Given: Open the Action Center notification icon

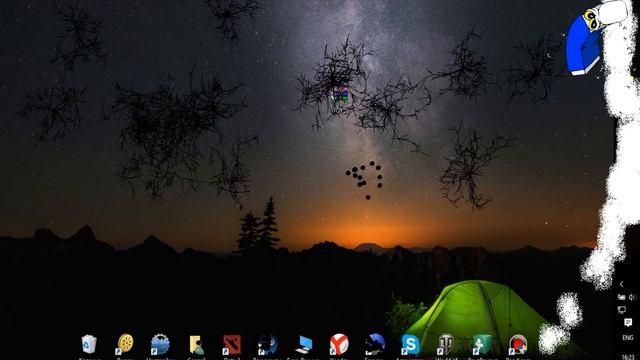Looking at the screenshot, I should click(628, 322).
